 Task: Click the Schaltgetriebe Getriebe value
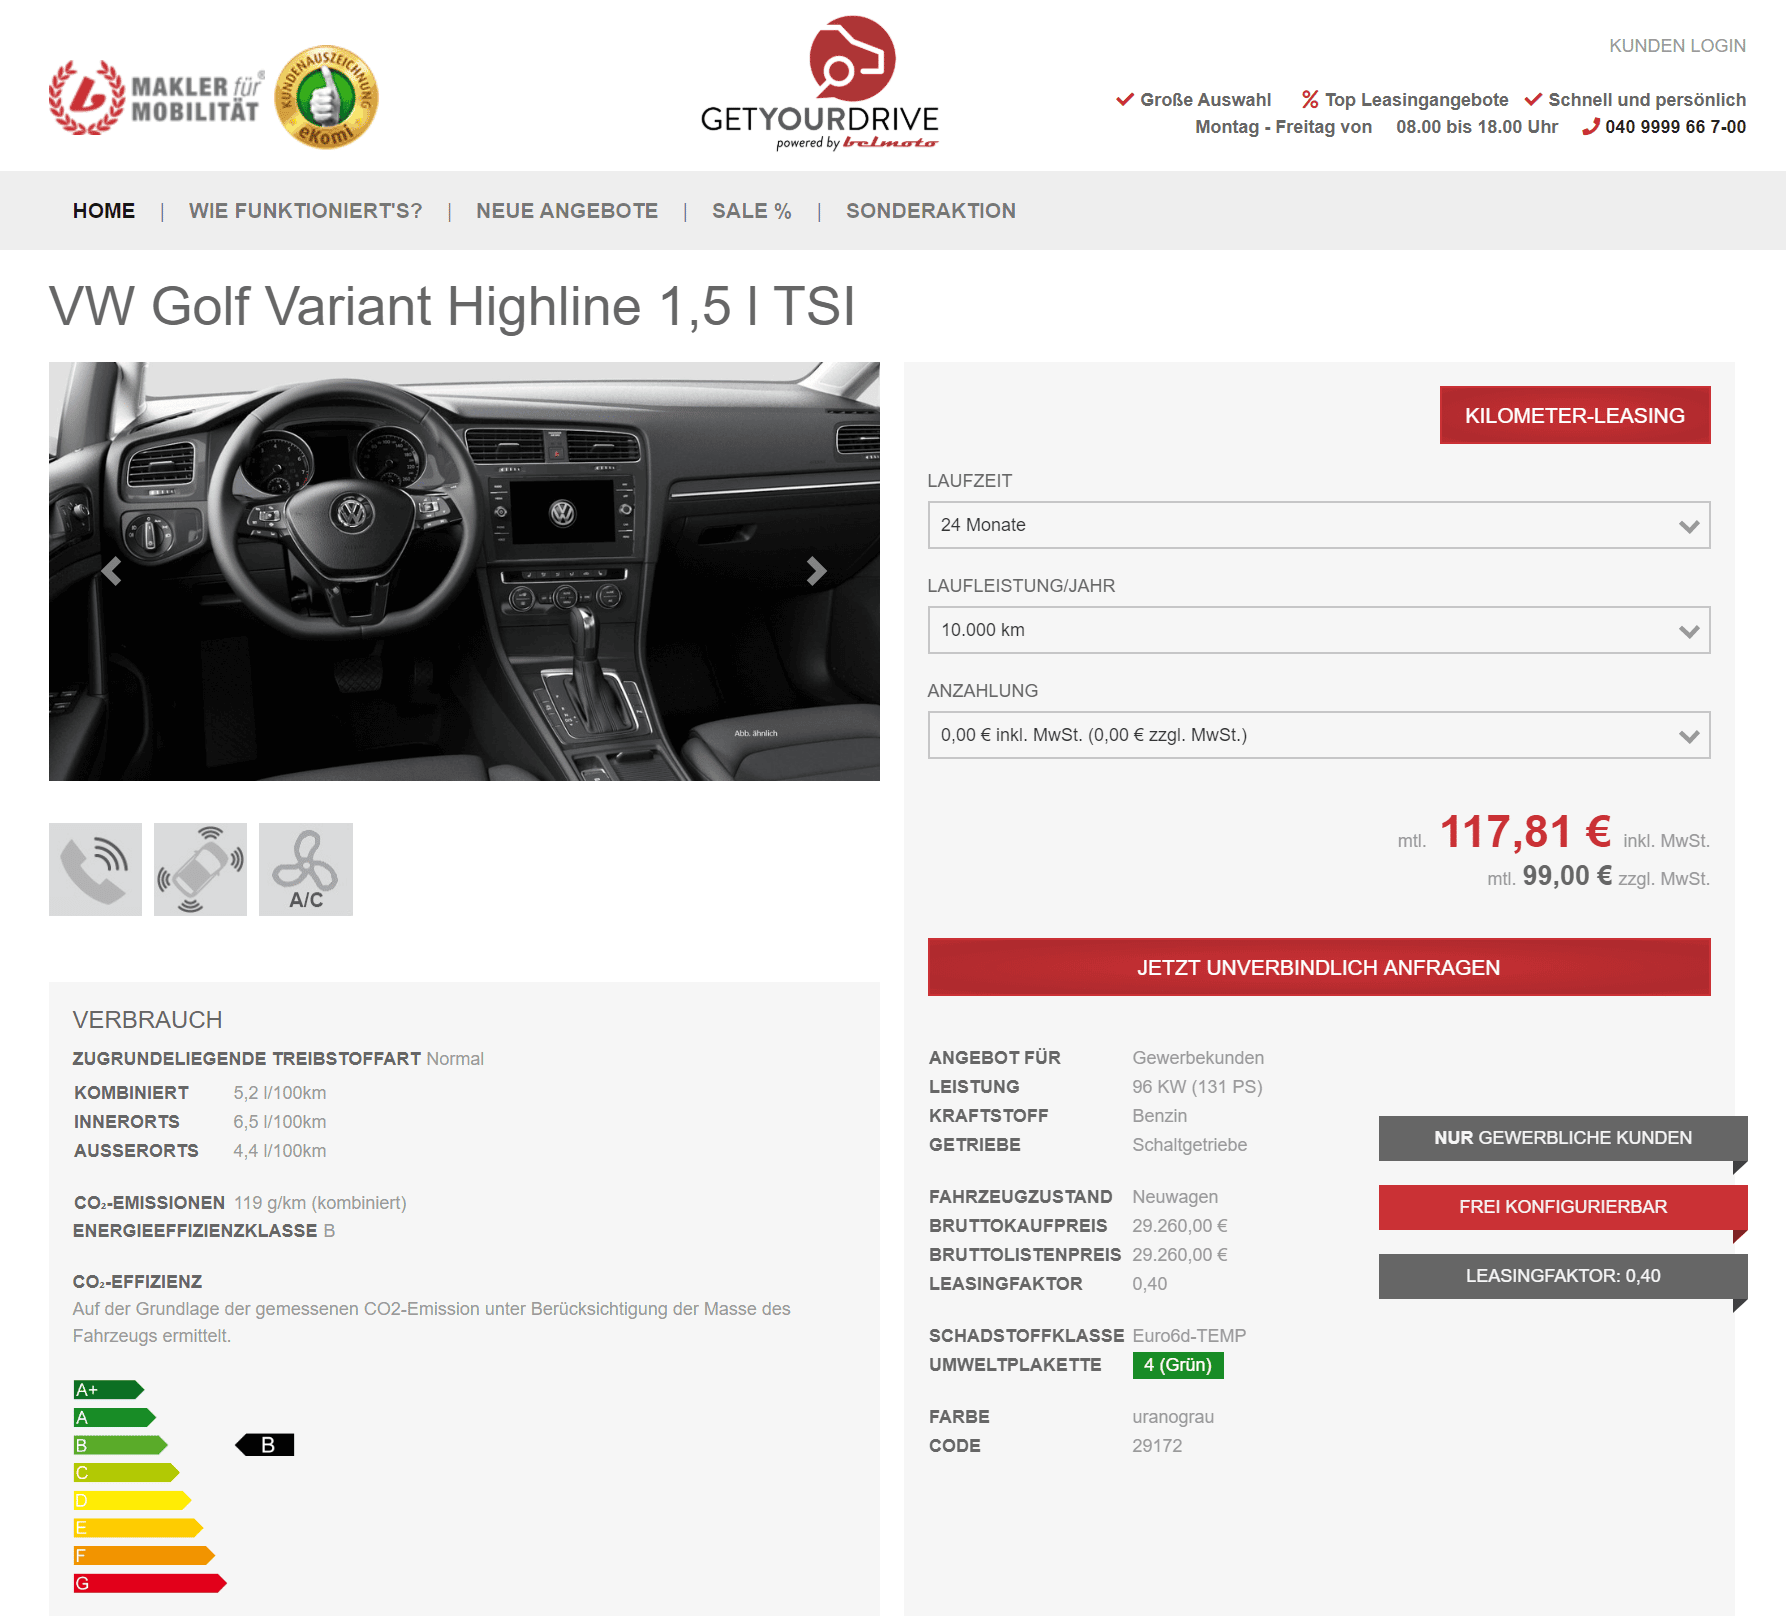(x=1190, y=1145)
